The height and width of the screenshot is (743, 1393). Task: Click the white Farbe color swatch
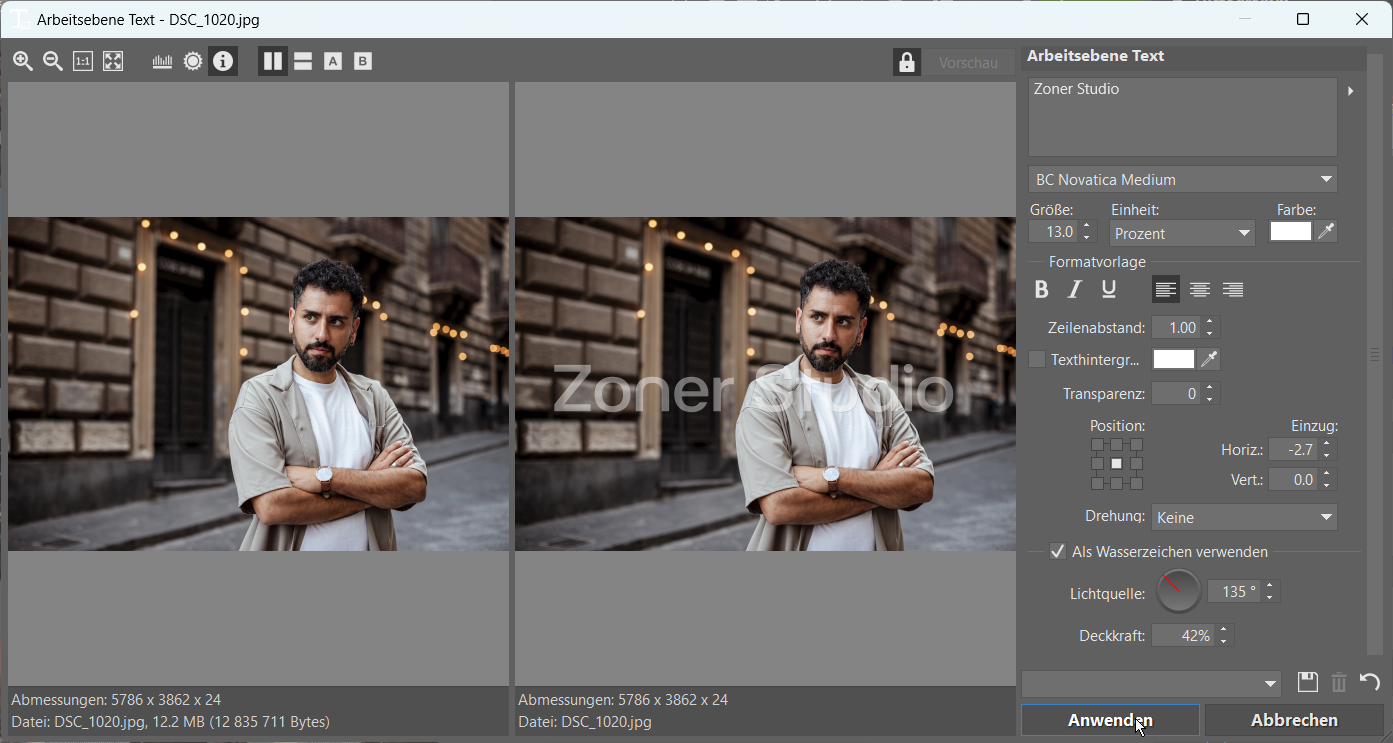click(x=1290, y=232)
